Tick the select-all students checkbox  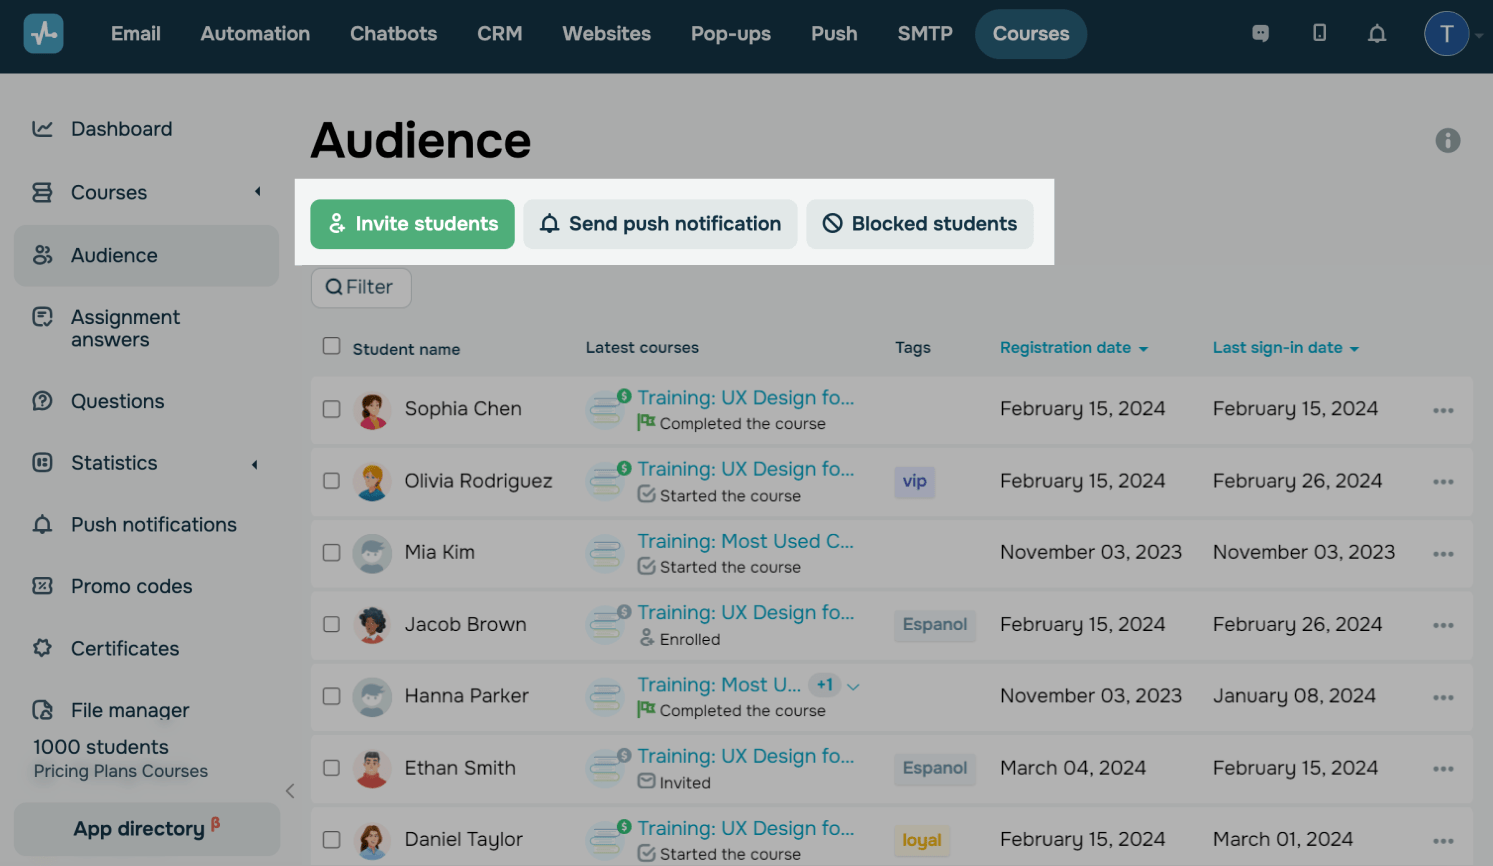331,346
